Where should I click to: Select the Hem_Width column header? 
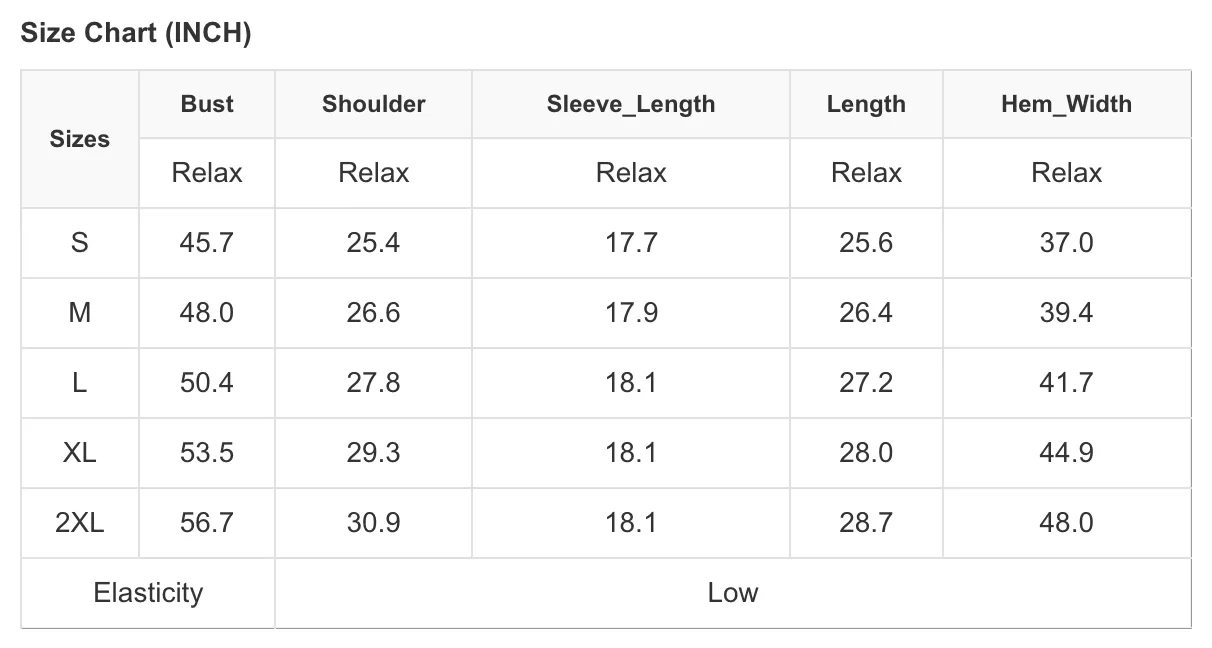tap(1066, 104)
